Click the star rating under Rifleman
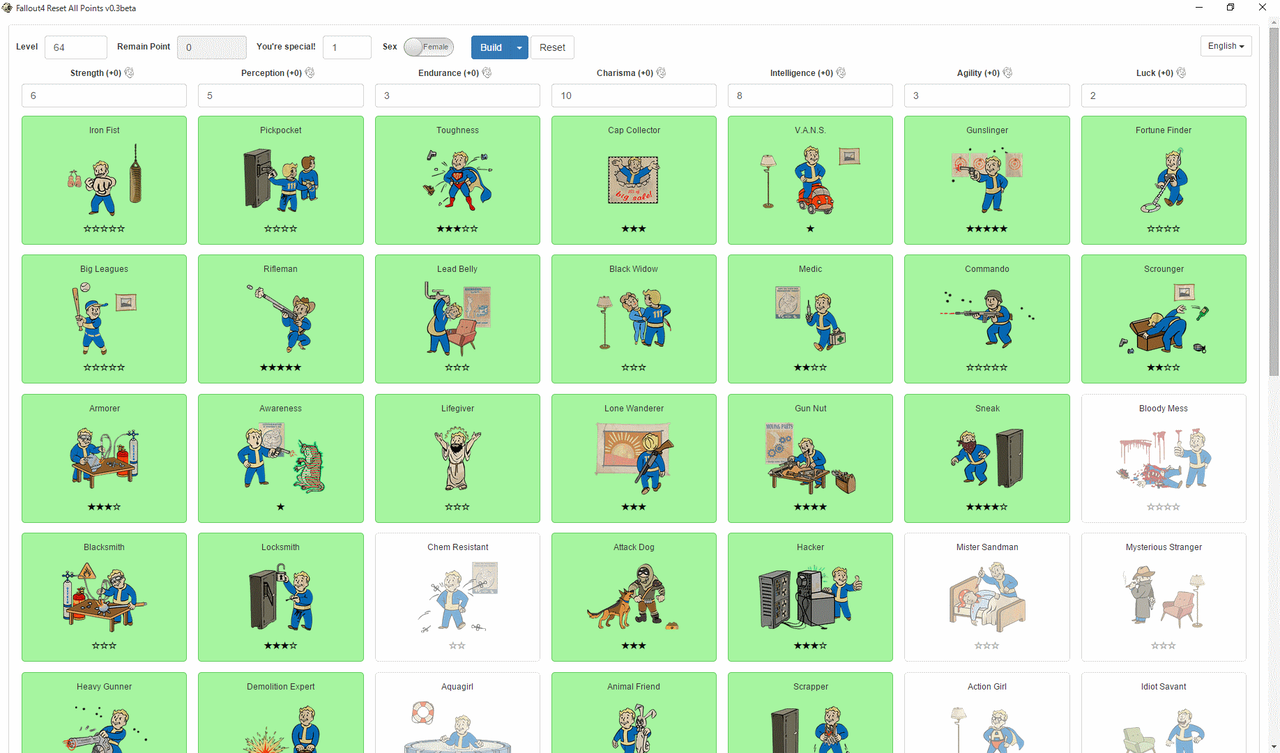The height and width of the screenshot is (753, 1280). click(x=281, y=368)
